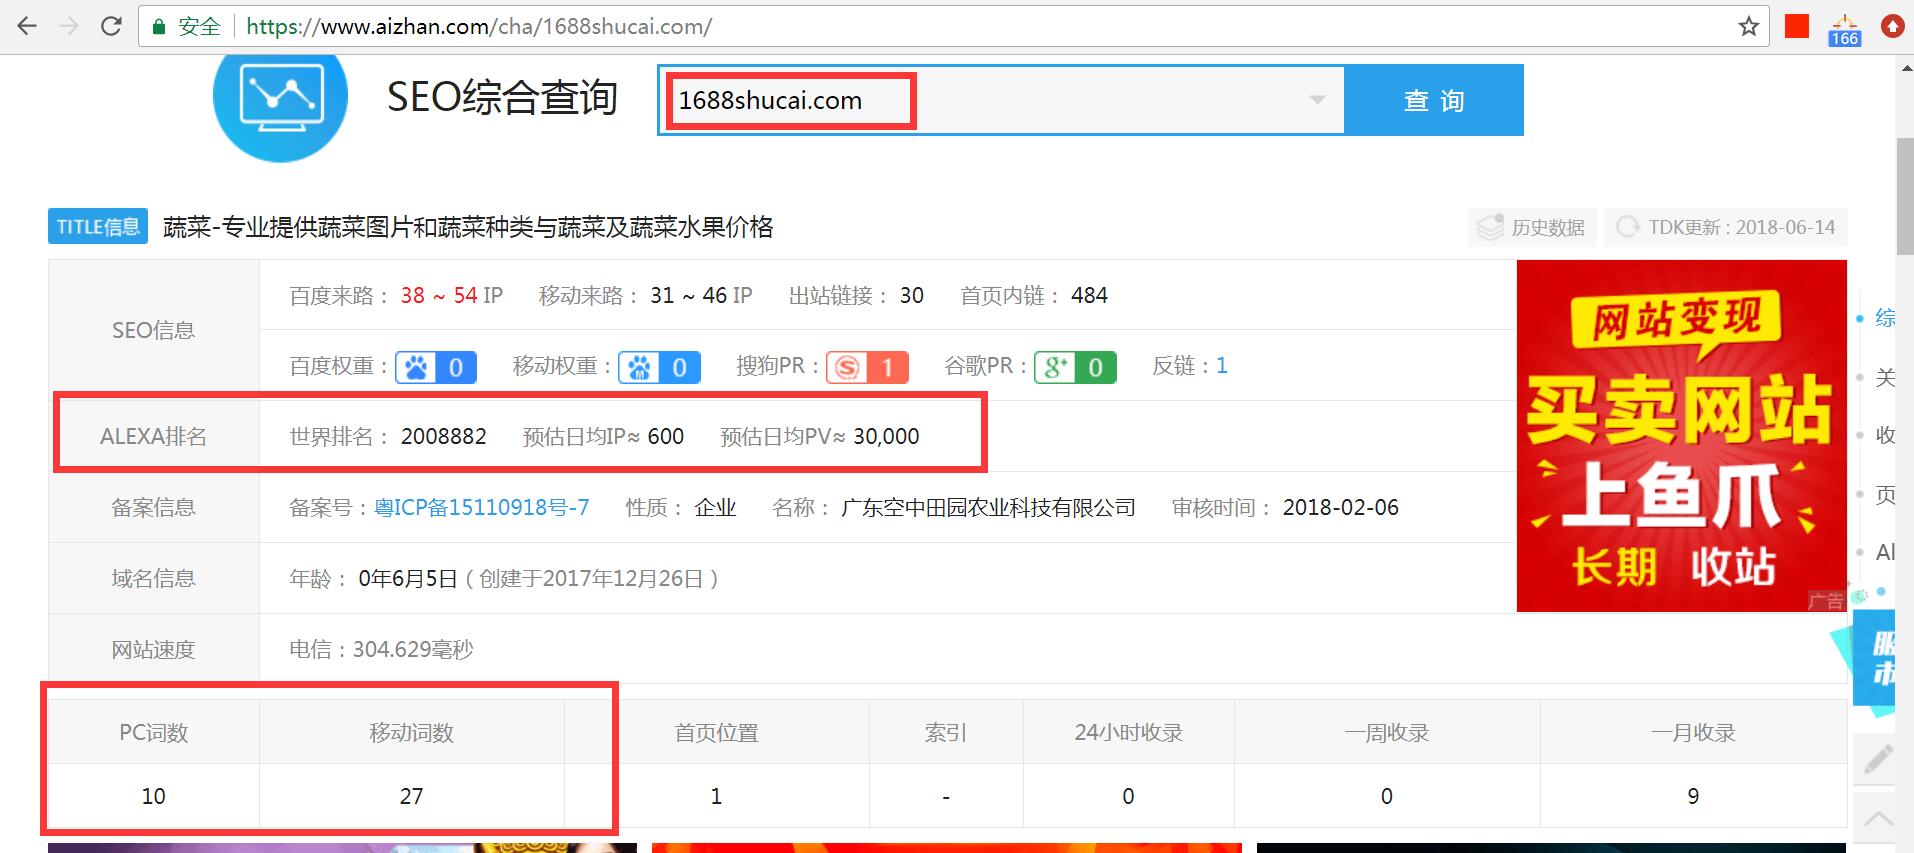Click the Baidu weight paw badge
Image resolution: width=1914 pixels, height=853 pixels.
tap(436, 367)
